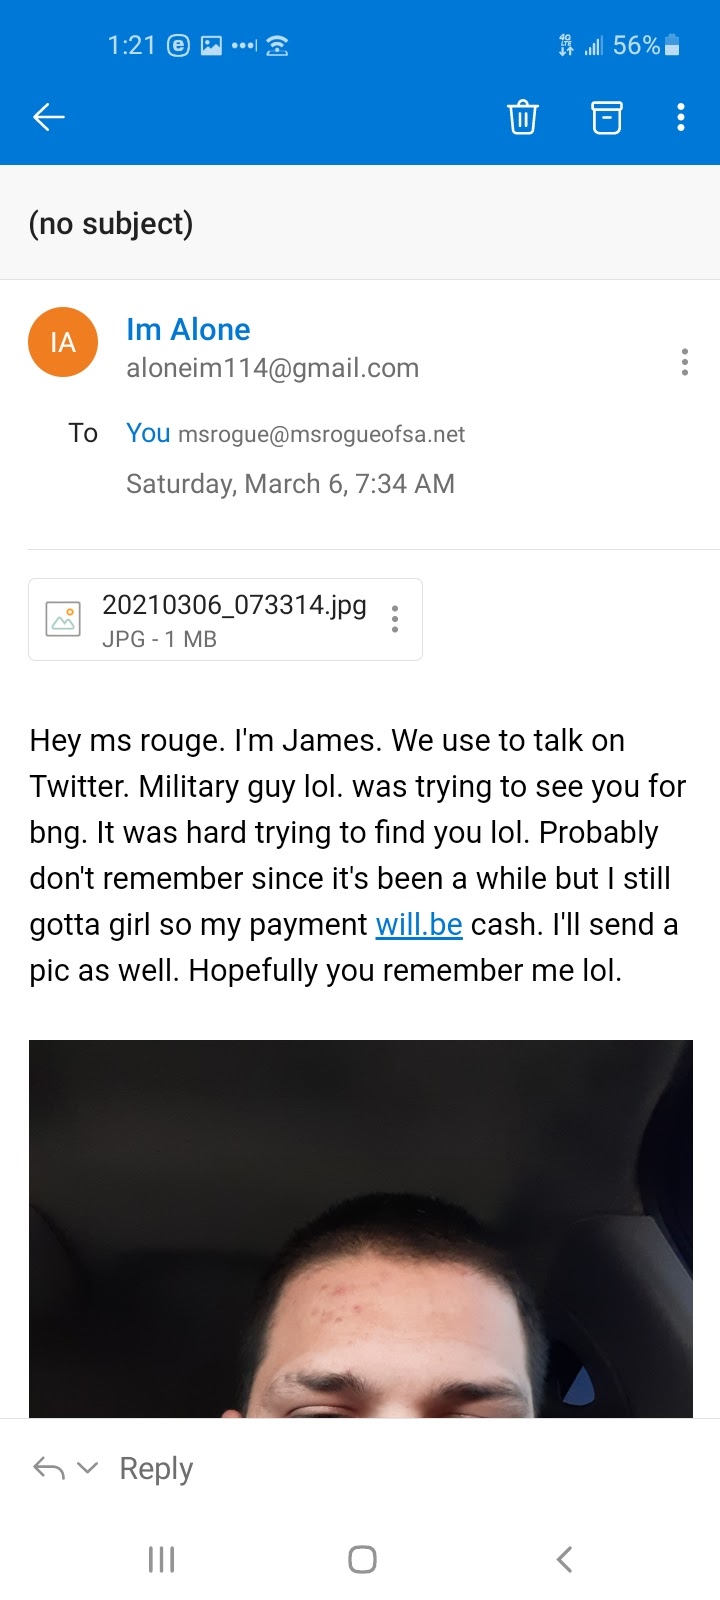Open sender options three-dot menu
This screenshot has height=1600, width=720.
(x=684, y=362)
